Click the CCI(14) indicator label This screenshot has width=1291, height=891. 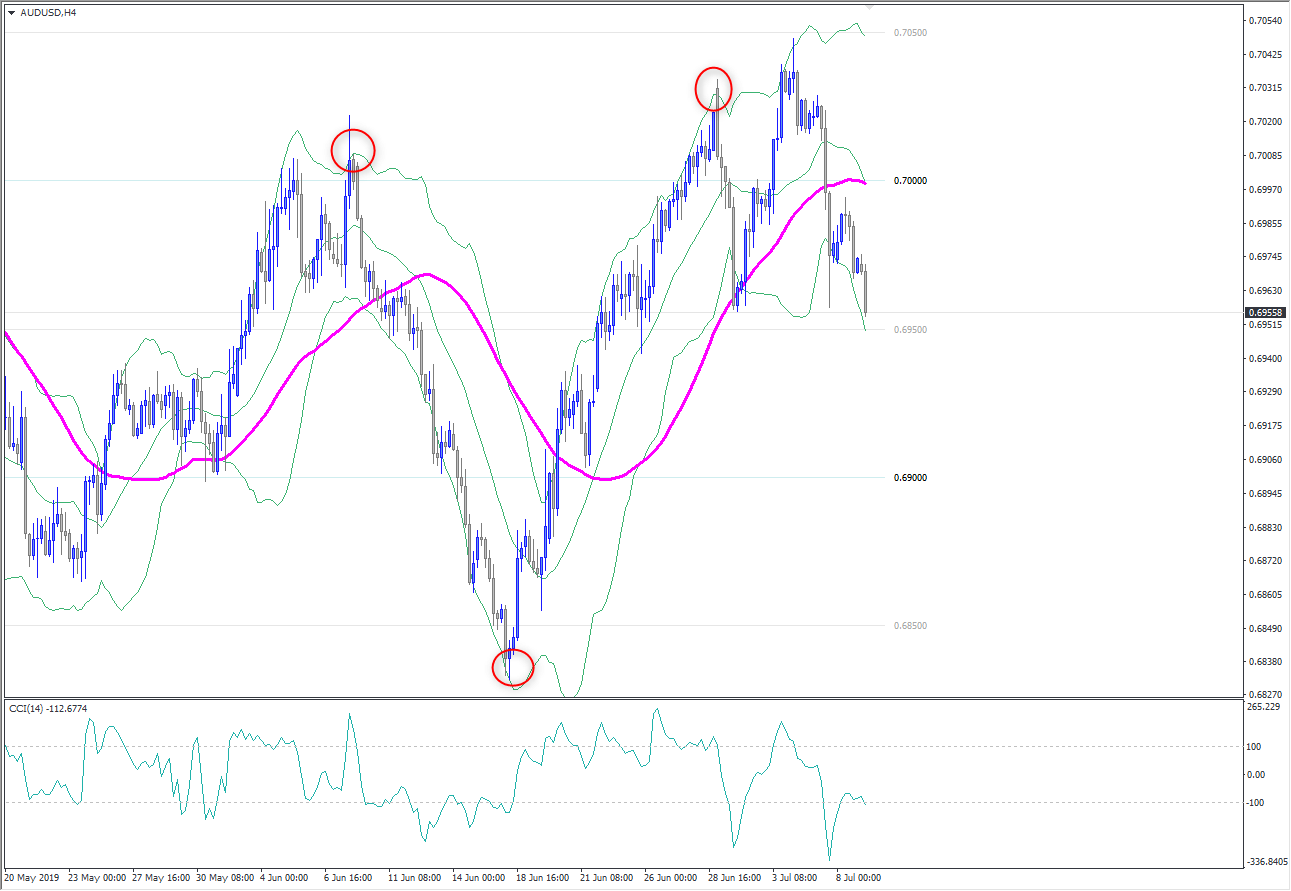point(48,709)
